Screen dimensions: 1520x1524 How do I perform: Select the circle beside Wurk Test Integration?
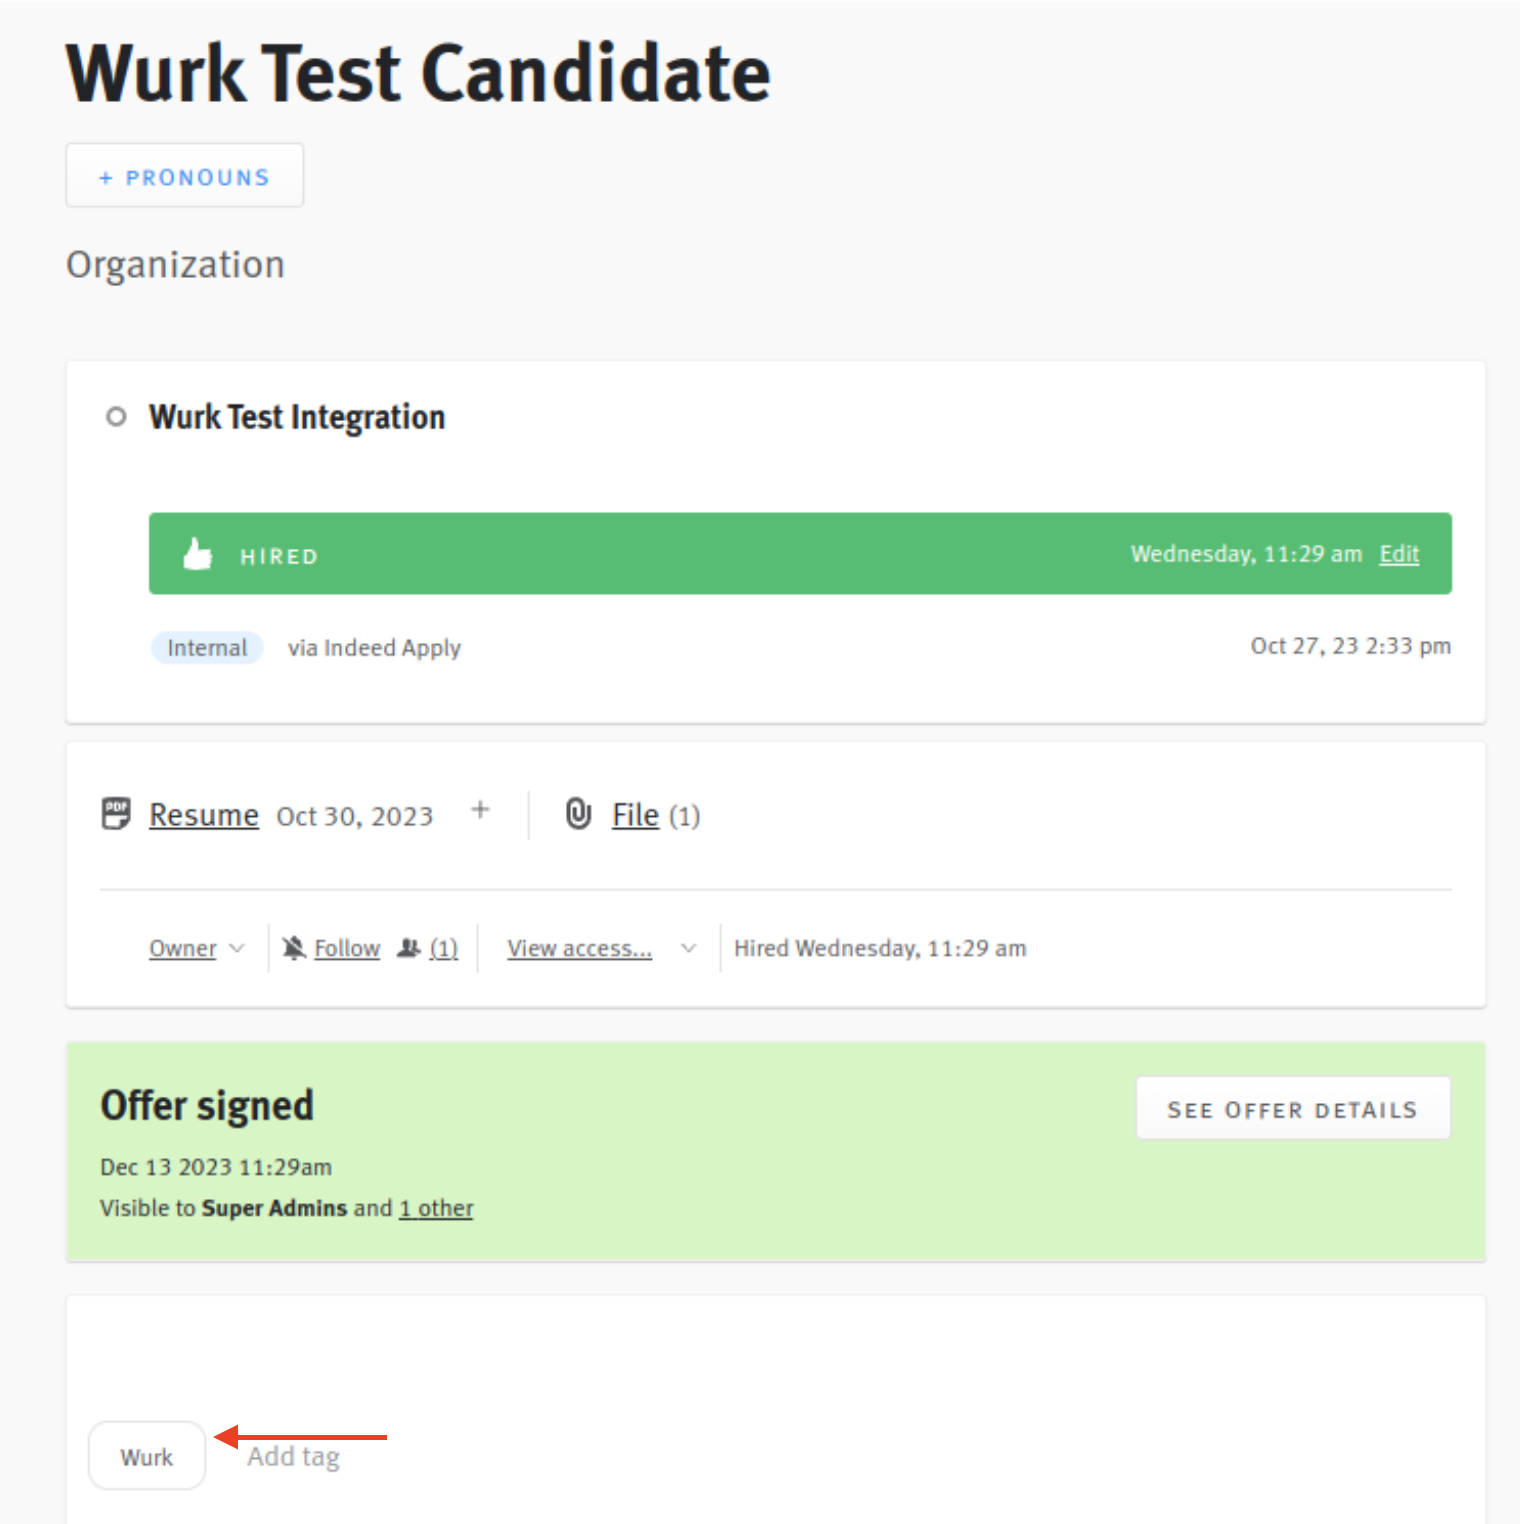tap(116, 417)
